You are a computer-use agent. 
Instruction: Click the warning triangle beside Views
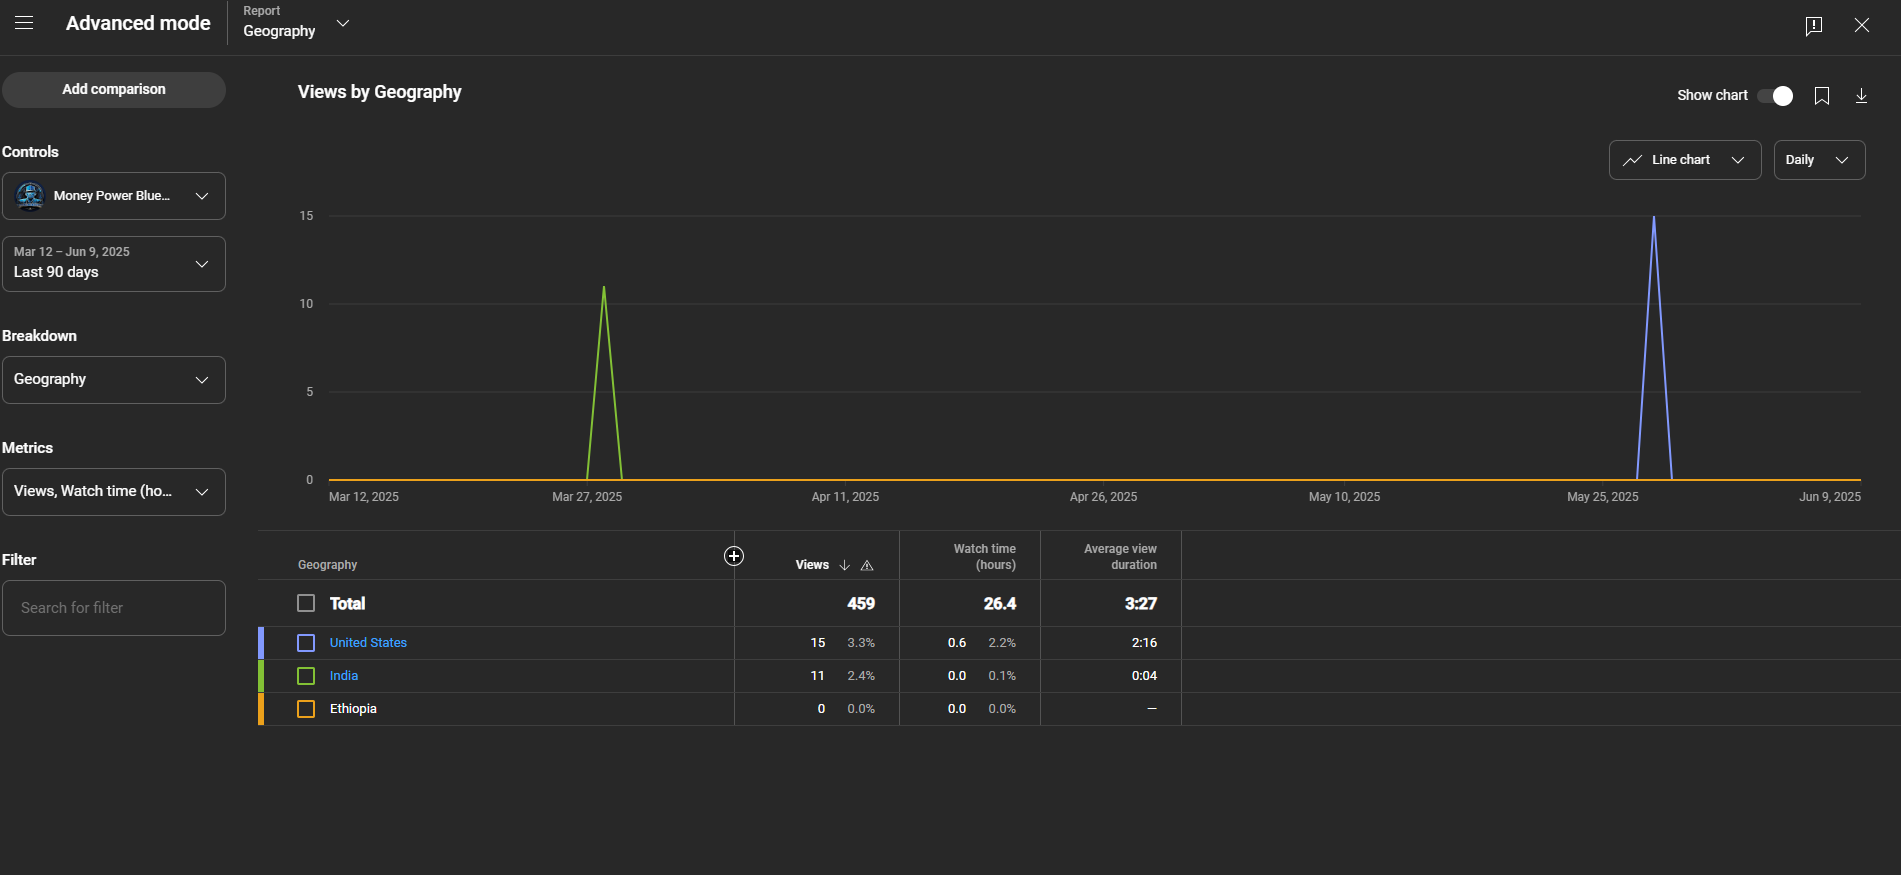click(867, 566)
